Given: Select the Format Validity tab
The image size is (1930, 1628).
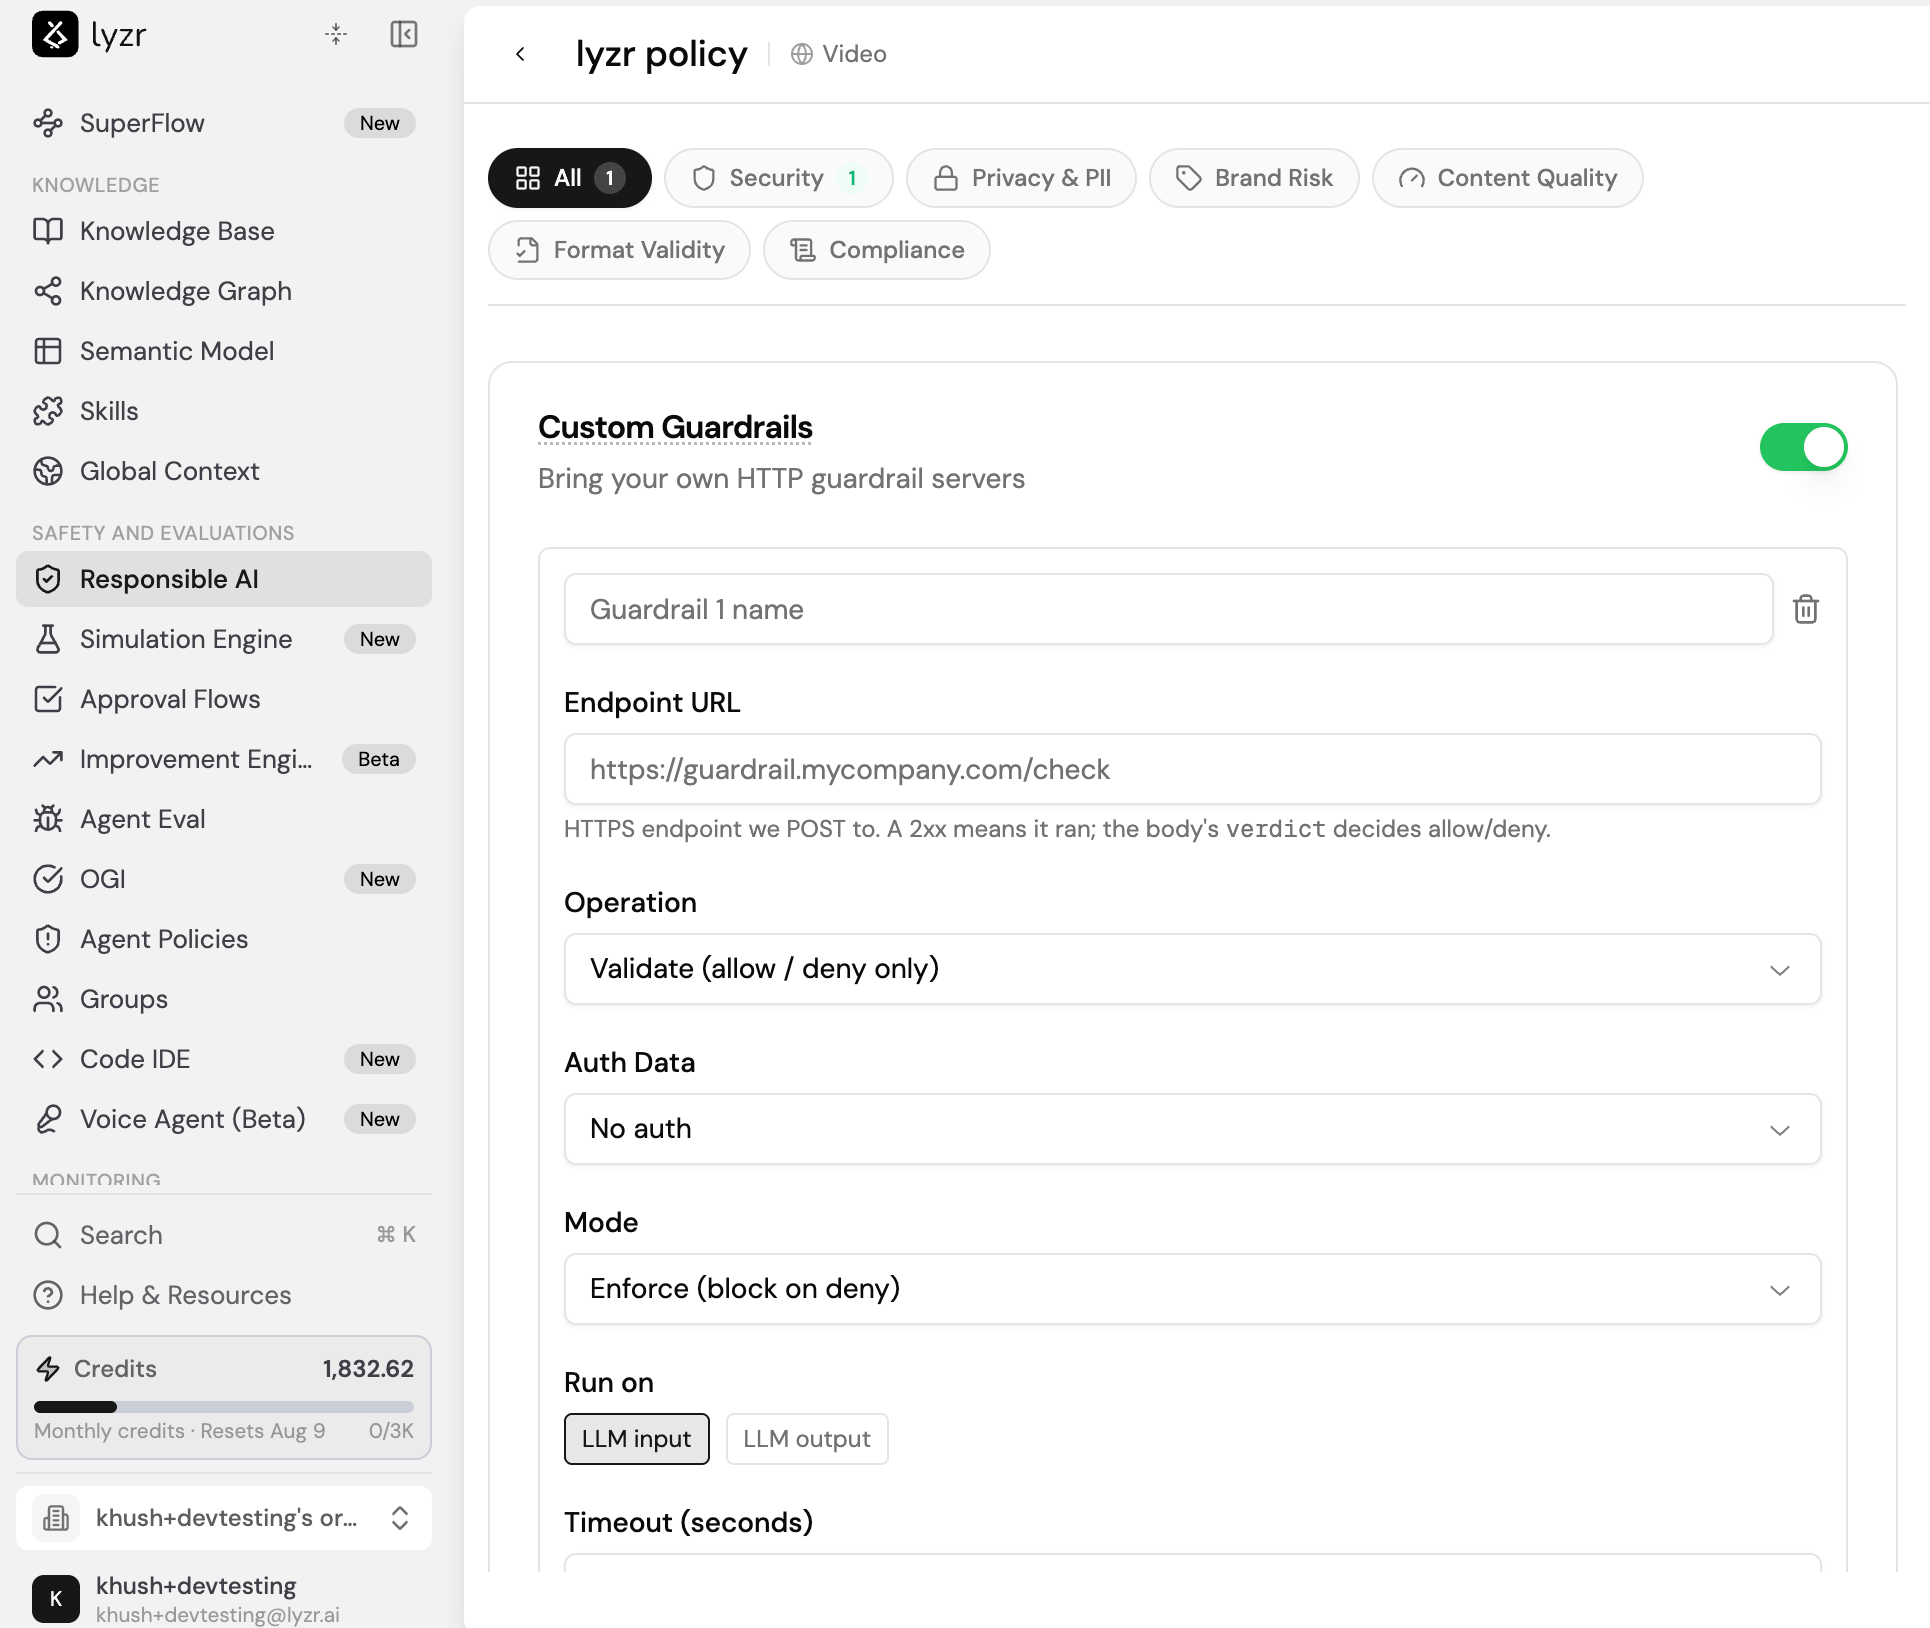Looking at the screenshot, I should pyautogui.click(x=619, y=250).
